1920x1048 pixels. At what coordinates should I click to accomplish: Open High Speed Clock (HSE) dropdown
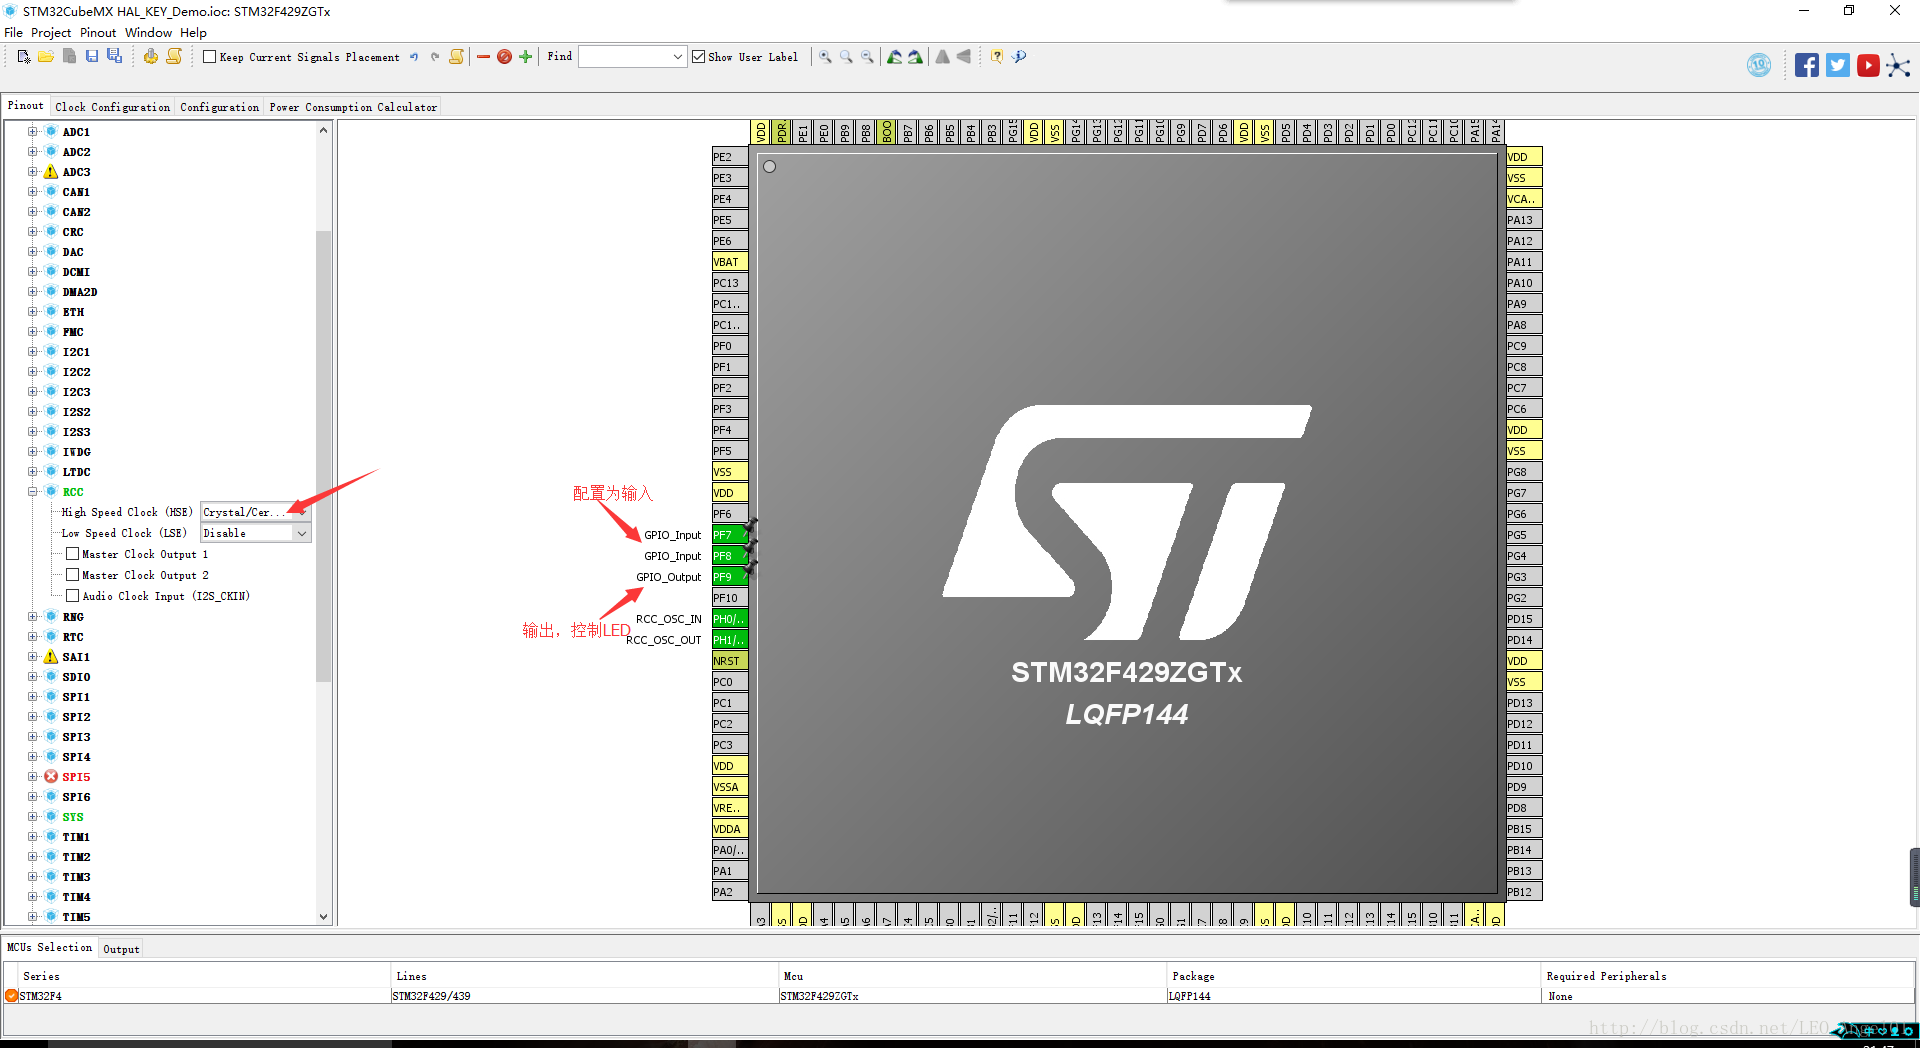point(301,512)
